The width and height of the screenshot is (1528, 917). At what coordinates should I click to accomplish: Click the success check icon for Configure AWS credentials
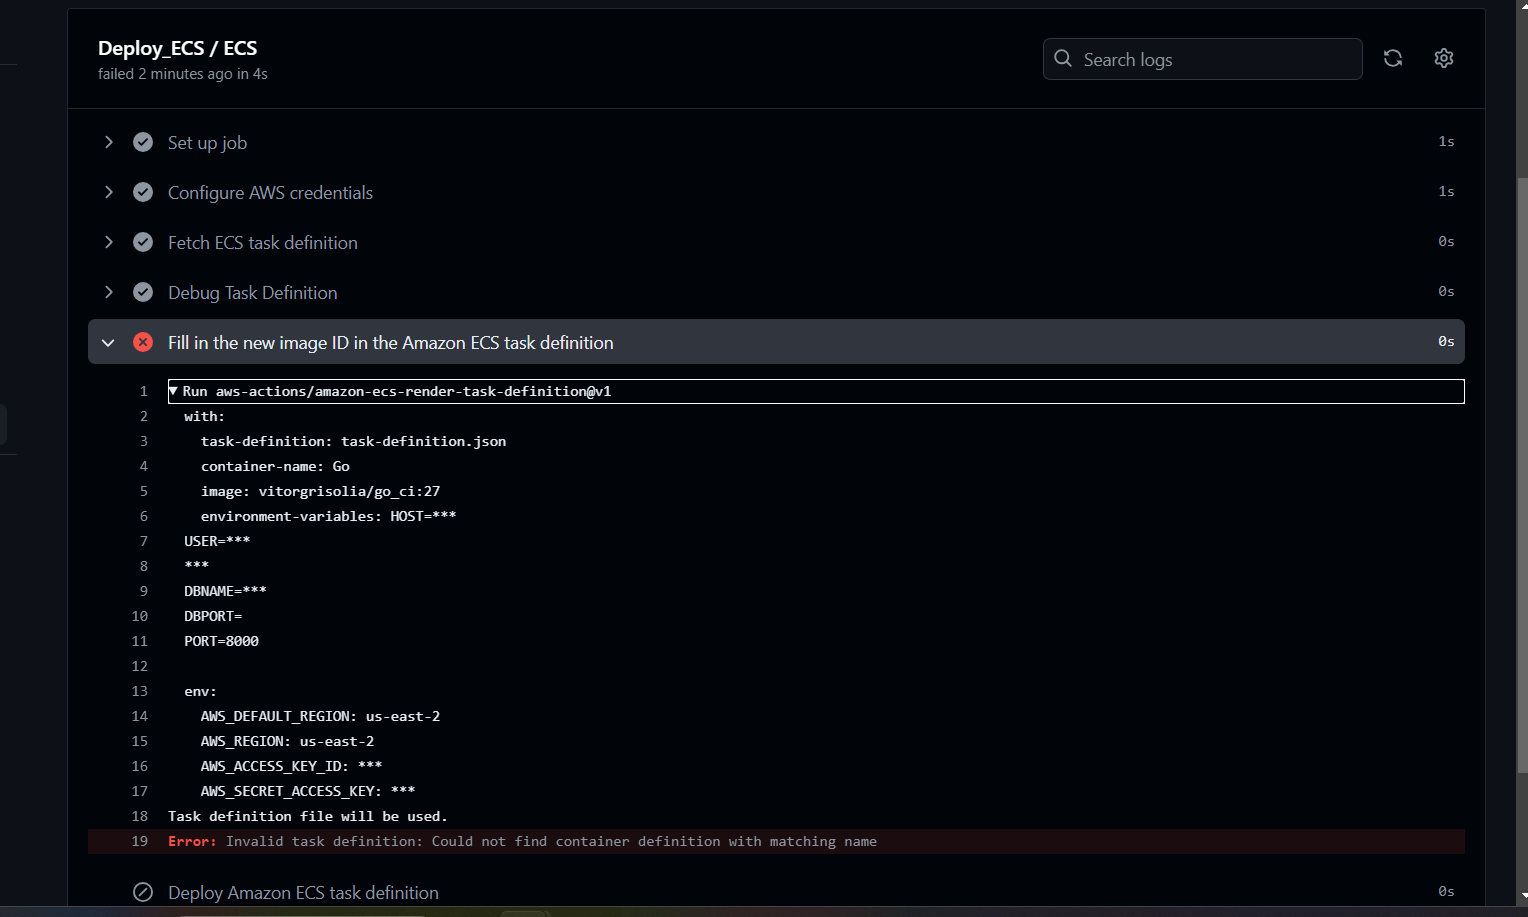[143, 192]
